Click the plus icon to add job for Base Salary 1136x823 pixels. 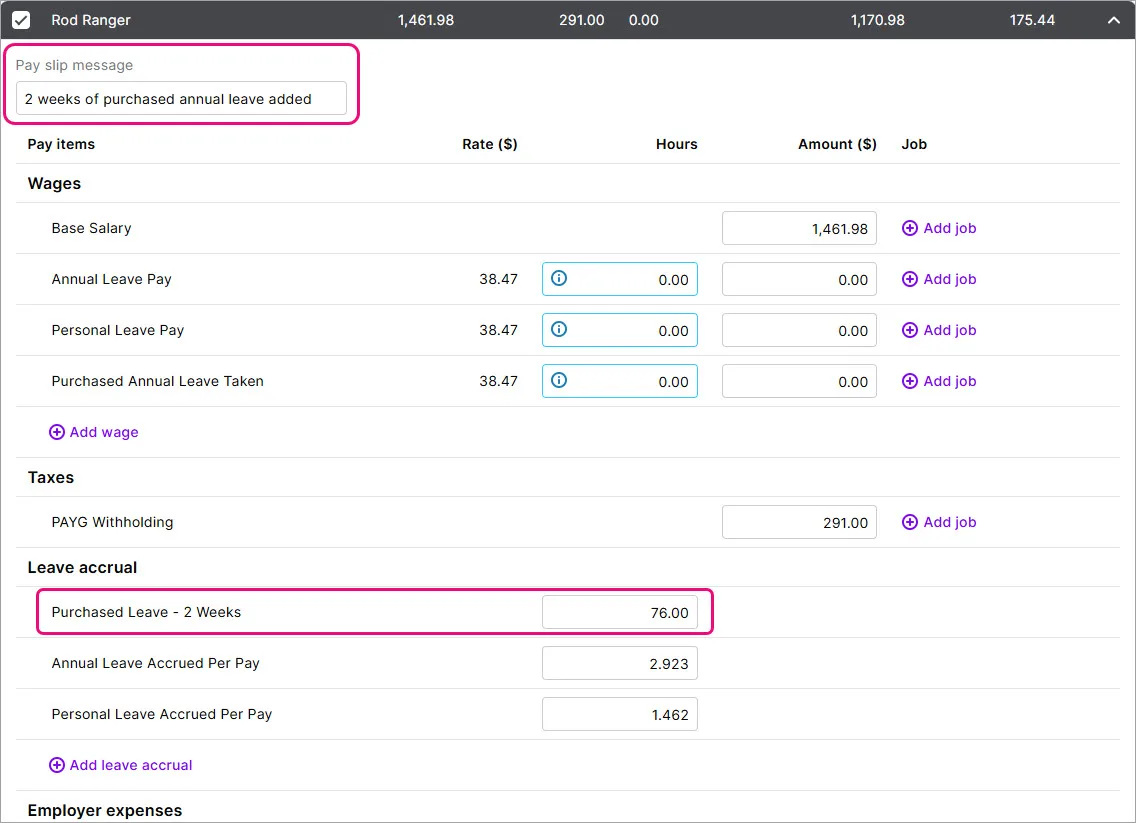910,228
